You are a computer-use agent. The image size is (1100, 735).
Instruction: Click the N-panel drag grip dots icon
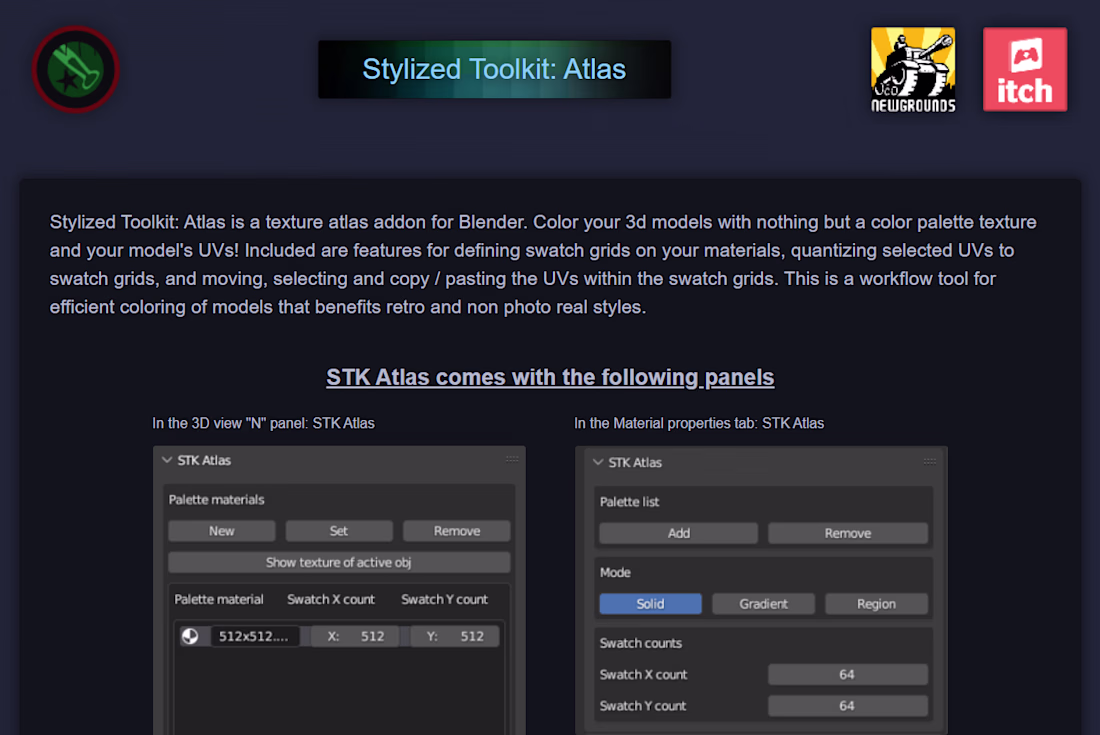512,459
